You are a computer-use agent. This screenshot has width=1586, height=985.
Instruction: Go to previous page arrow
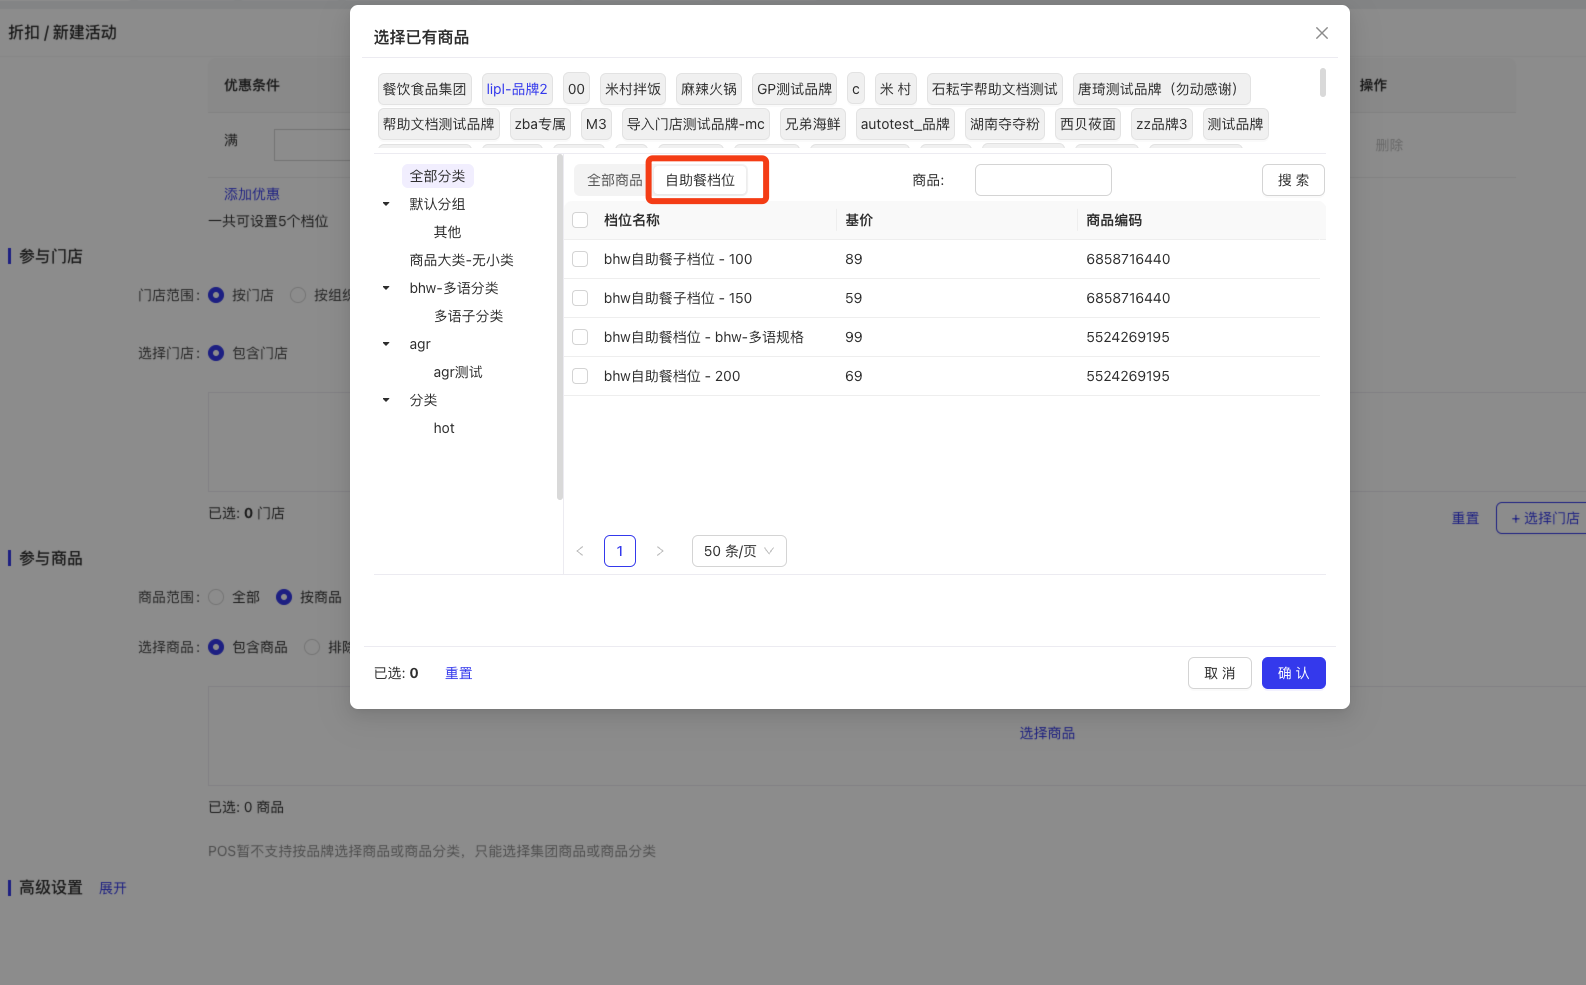(x=580, y=551)
